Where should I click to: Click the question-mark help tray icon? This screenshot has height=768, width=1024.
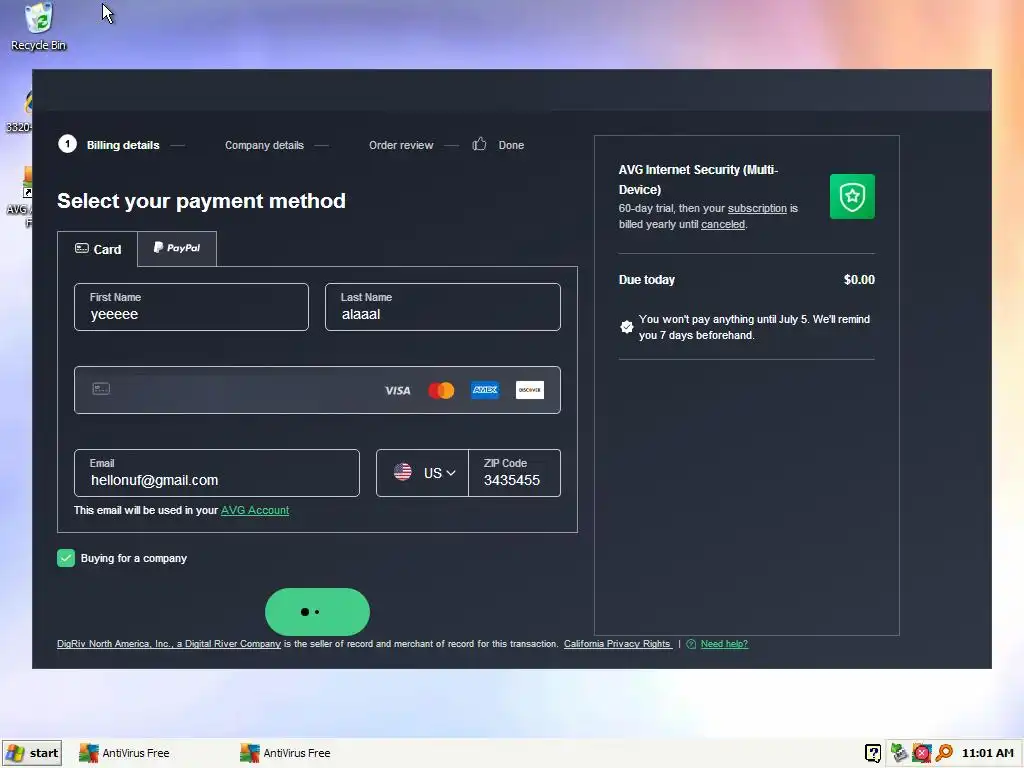pyautogui.click(x=873, y=753)
